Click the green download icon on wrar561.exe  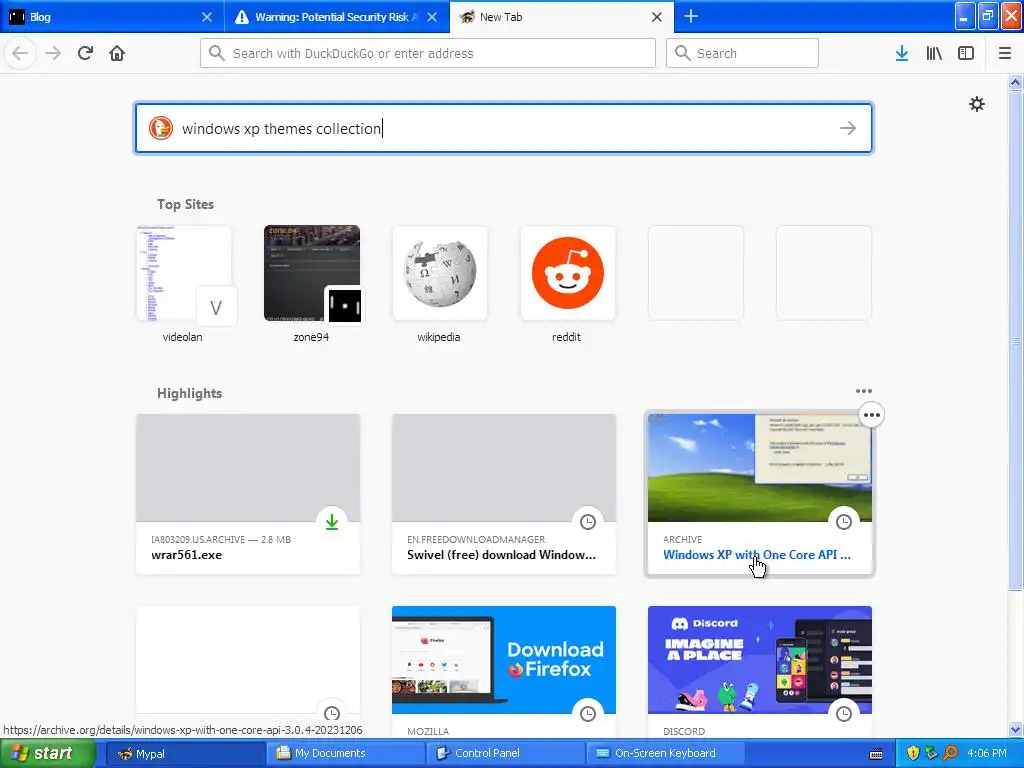332,522
